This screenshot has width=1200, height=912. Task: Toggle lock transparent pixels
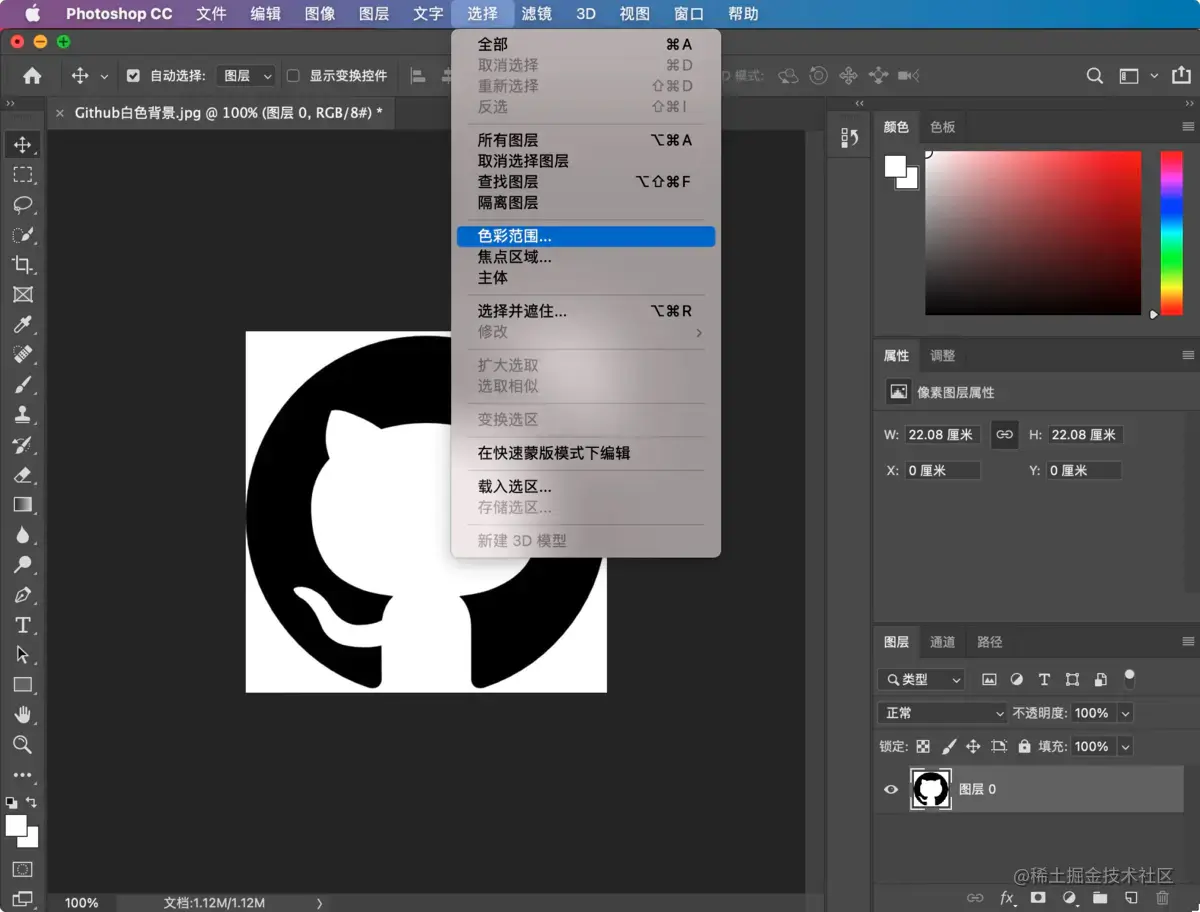923,747
